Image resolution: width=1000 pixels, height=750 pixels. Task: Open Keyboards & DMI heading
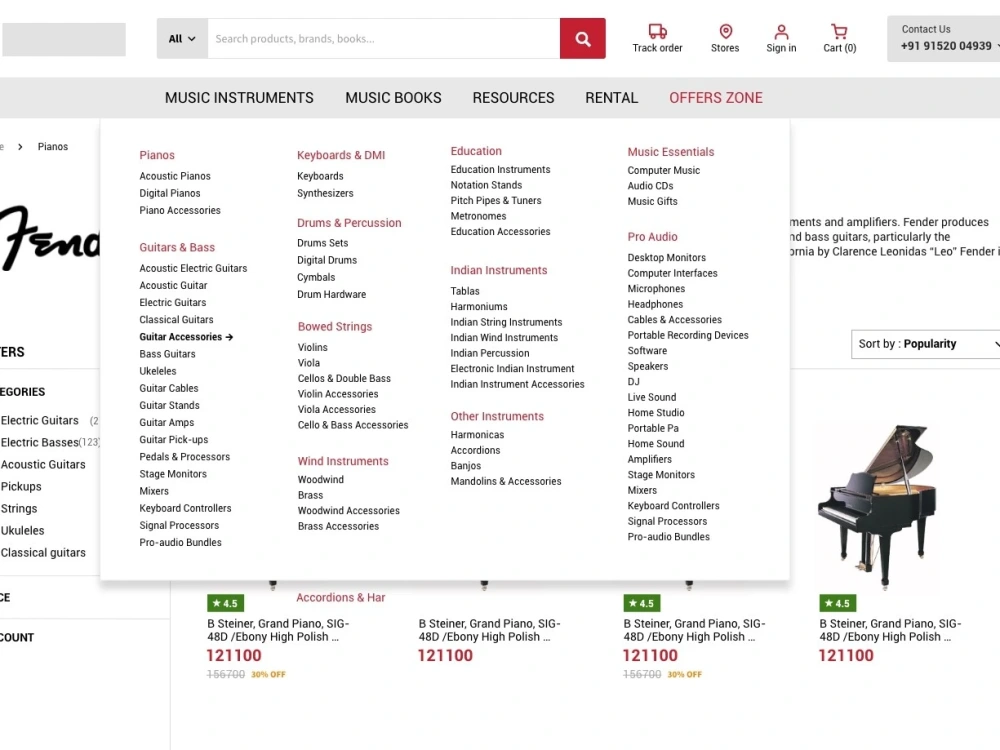click(x=341, y=155)
